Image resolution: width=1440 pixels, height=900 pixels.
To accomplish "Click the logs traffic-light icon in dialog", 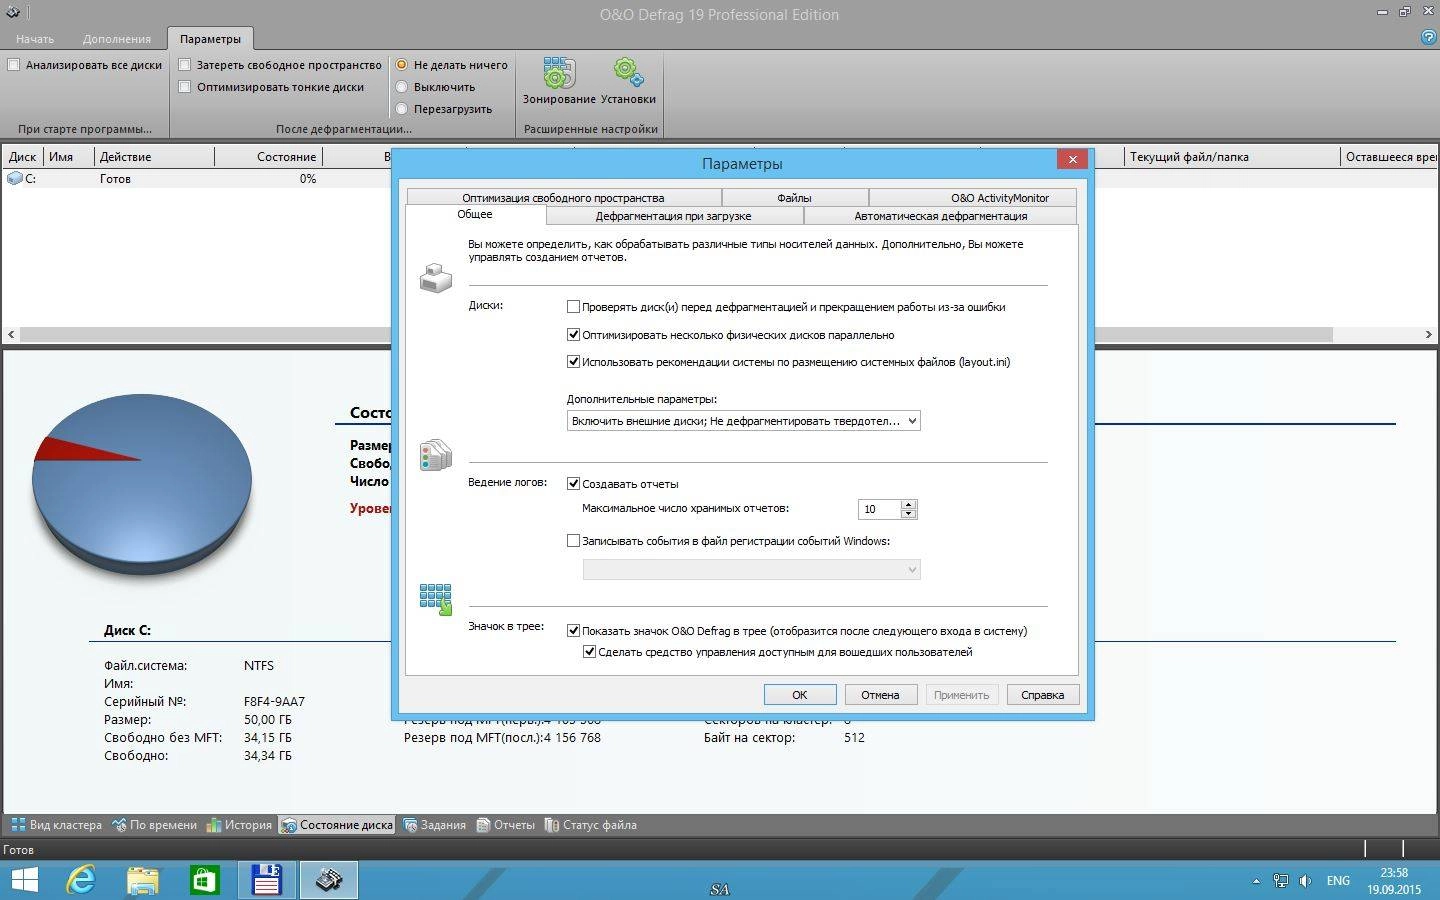I will coord(435,455).
